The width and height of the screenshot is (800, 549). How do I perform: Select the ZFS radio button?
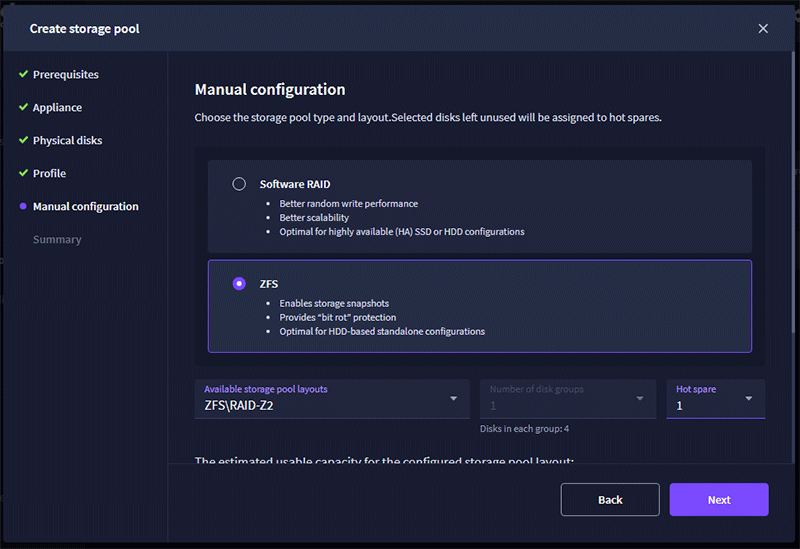coord(239,284)
